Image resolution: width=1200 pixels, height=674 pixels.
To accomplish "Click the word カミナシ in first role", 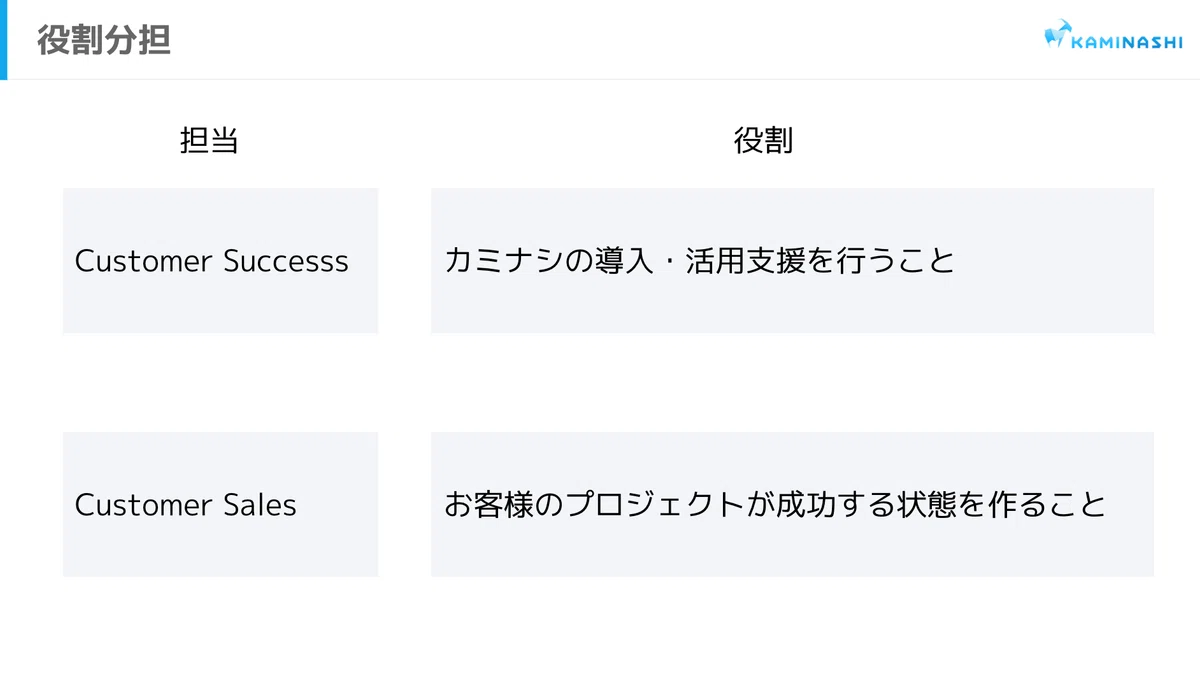I will tap(504, 261).
